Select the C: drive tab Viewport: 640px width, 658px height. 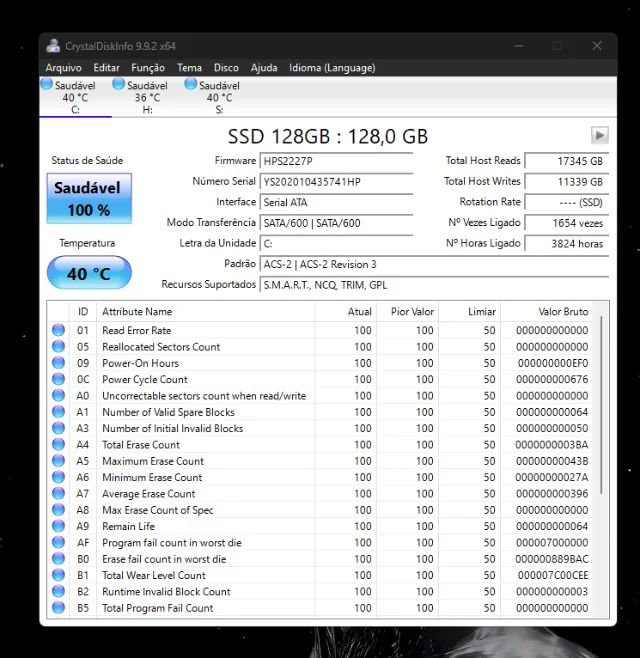tap(76, 97)
